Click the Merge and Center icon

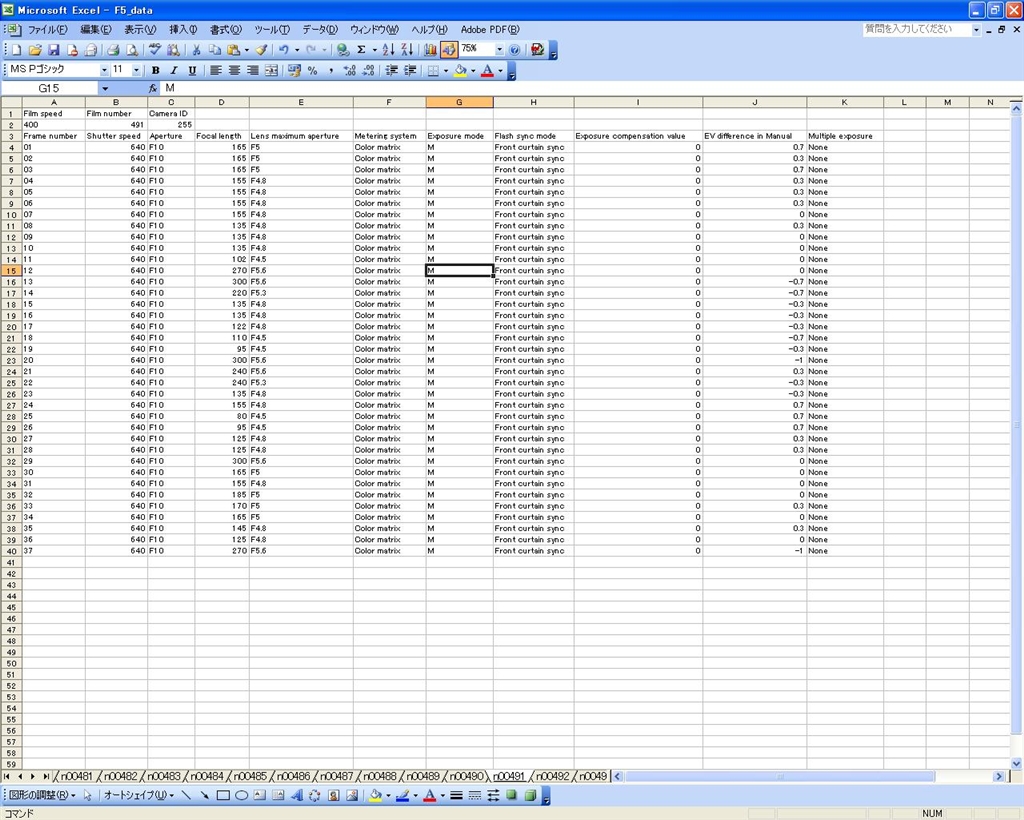271,71
